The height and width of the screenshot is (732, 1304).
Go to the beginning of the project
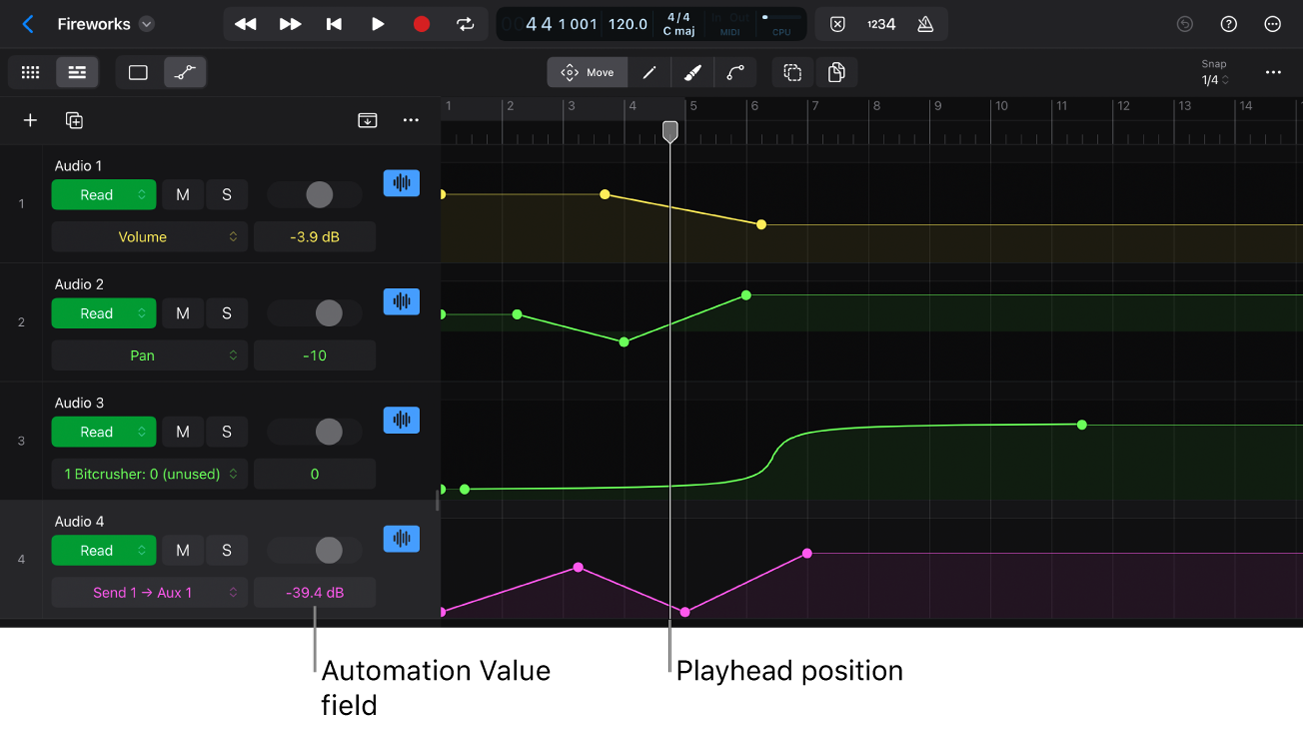[x=334, y=24]
